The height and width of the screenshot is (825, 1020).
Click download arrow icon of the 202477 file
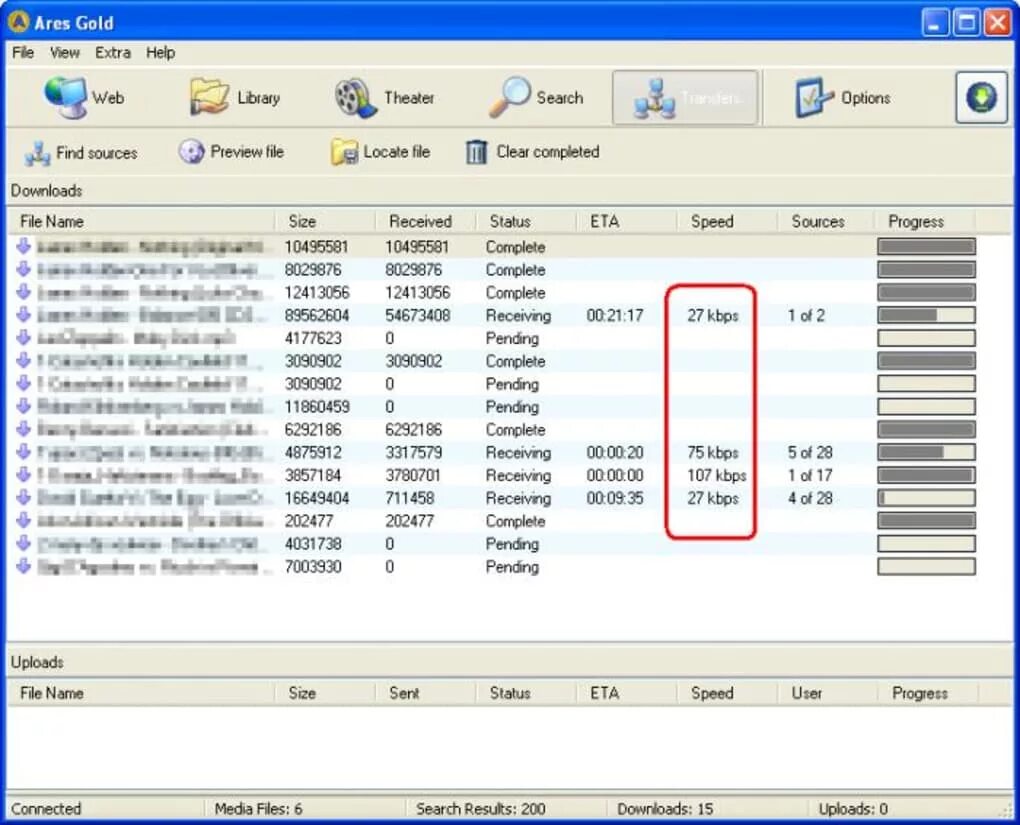23,520
